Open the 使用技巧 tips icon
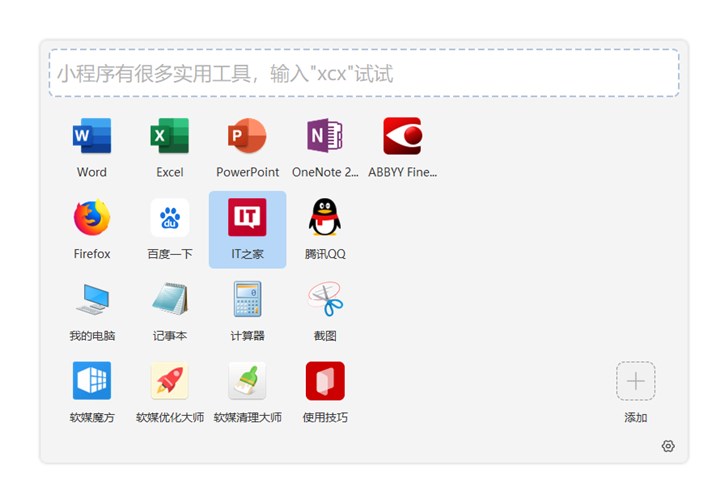The image size is (728, 503). click(325, 381)
